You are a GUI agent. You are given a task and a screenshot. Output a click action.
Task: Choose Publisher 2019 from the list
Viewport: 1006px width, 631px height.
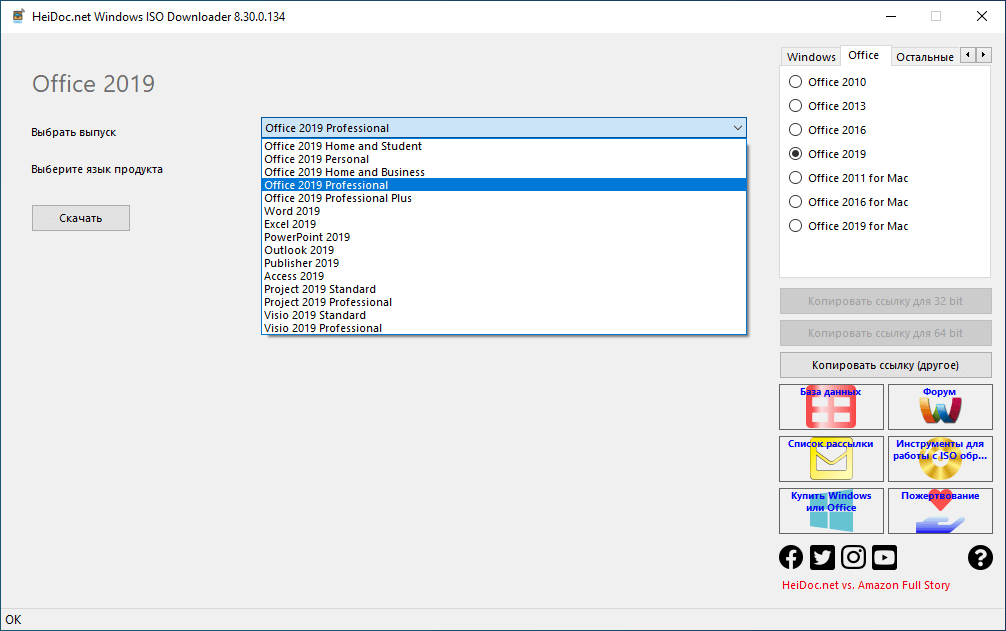click(504, 263)
